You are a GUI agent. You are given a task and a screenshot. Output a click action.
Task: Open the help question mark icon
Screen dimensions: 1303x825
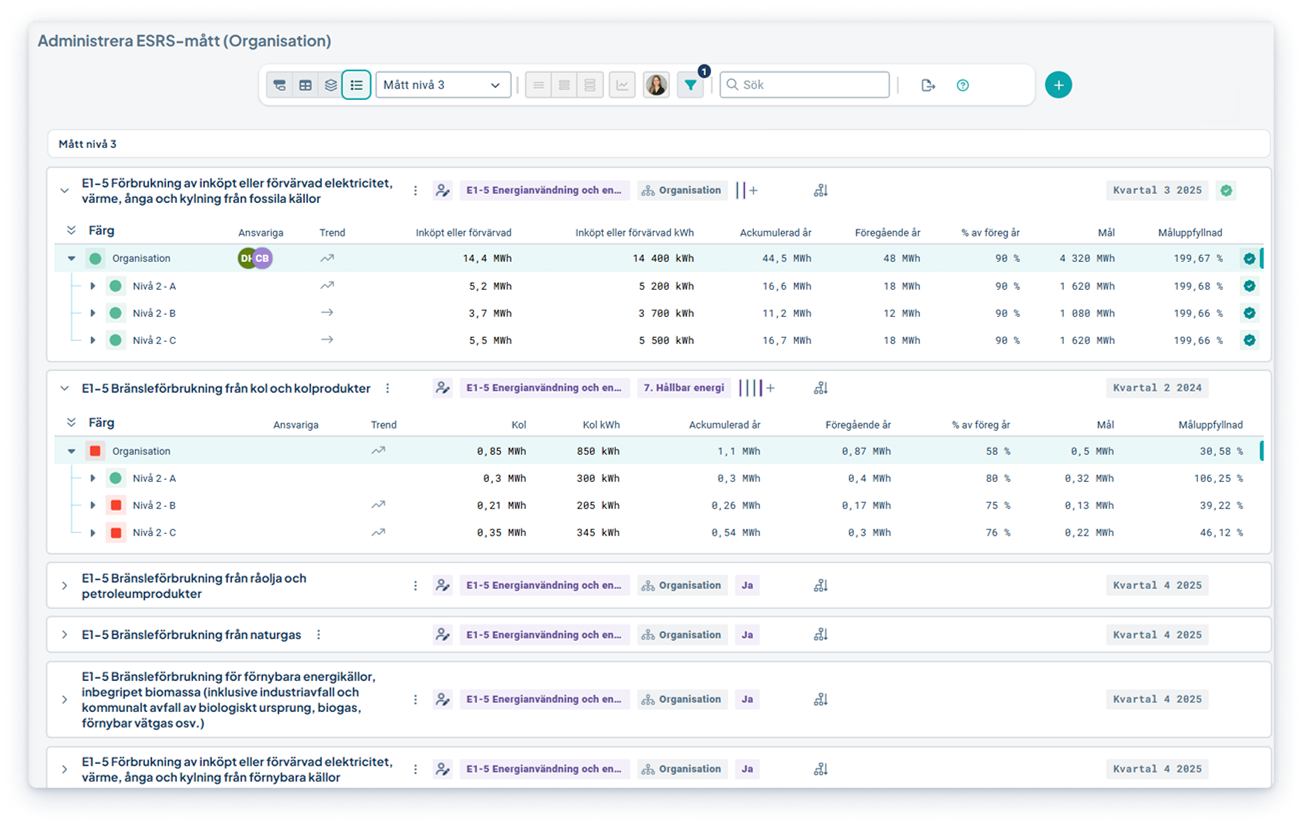tap(963, 85)
